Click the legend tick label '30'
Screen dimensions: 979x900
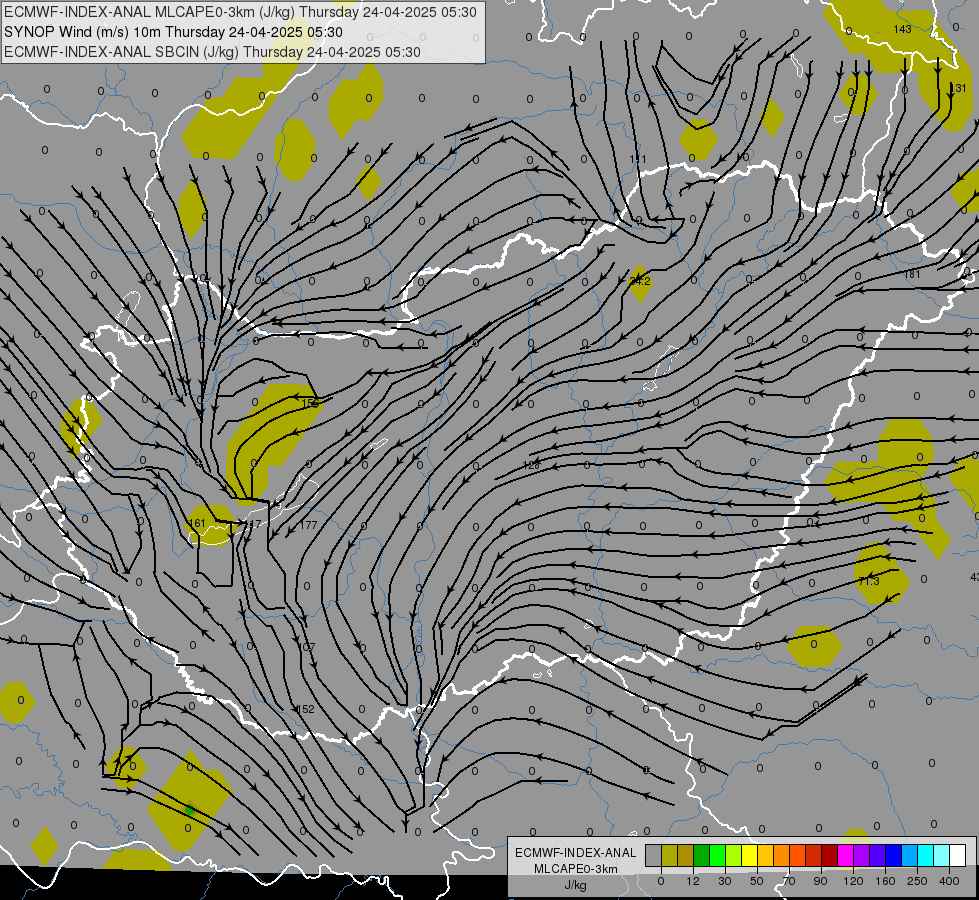pyautogui.click(x=725, y=881)
